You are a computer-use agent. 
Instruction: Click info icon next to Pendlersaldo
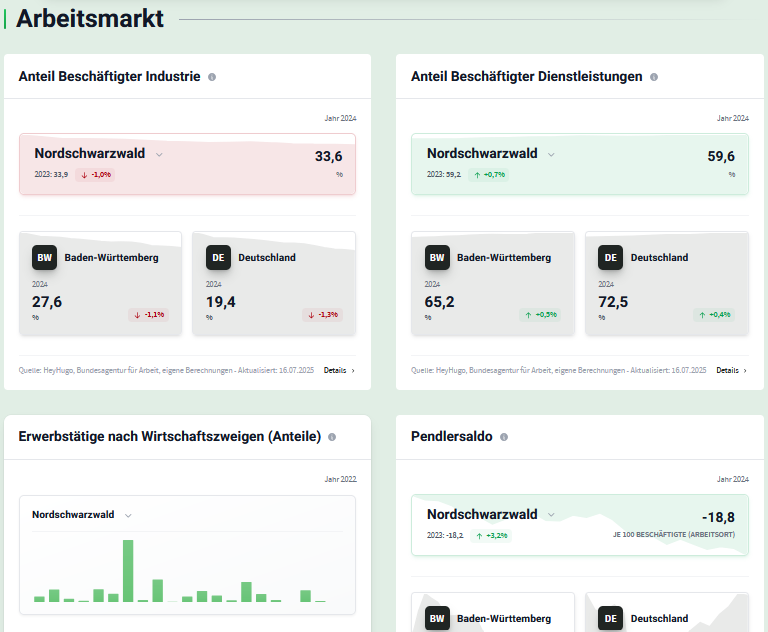(x=504, y=437)
